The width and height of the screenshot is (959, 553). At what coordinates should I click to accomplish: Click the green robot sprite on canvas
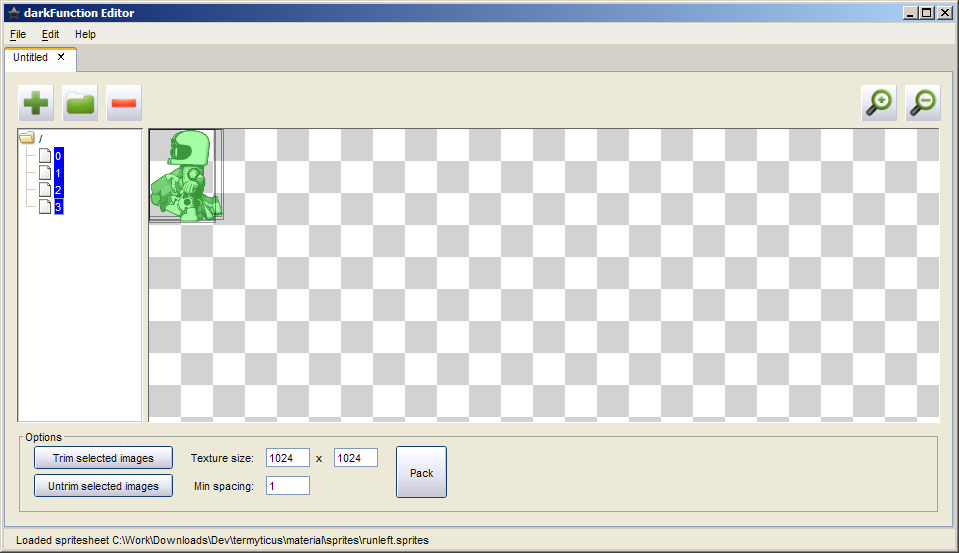tap(186, 176)
